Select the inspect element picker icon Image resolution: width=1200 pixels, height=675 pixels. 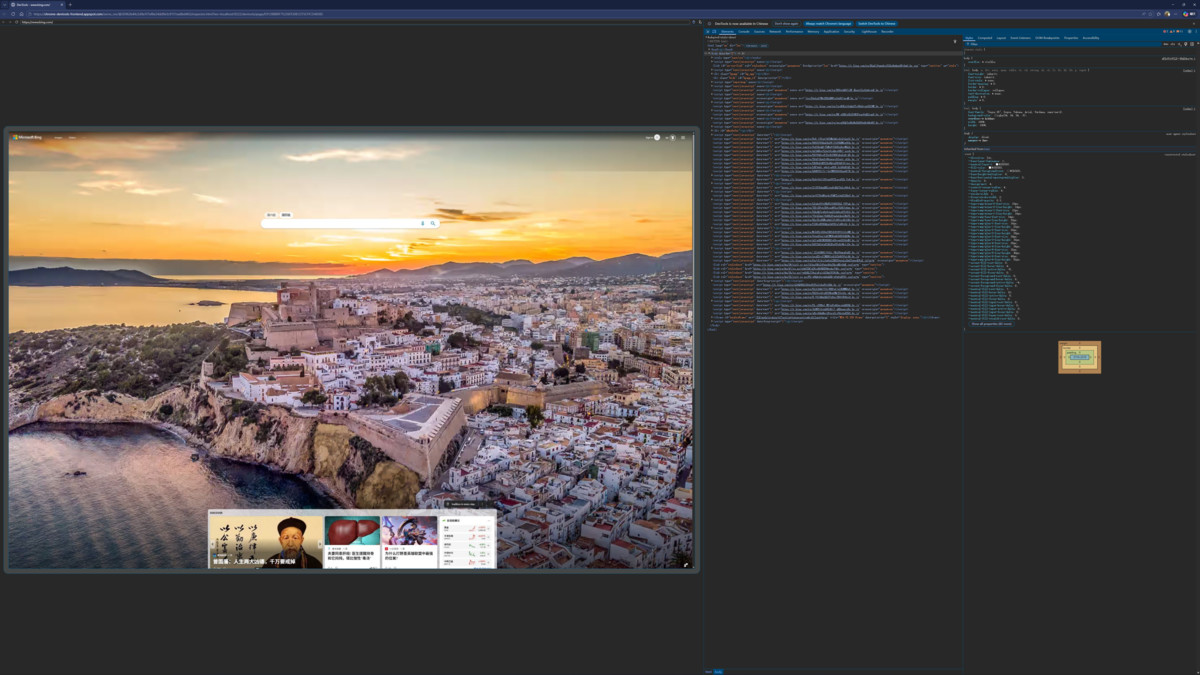pos(707,31)
